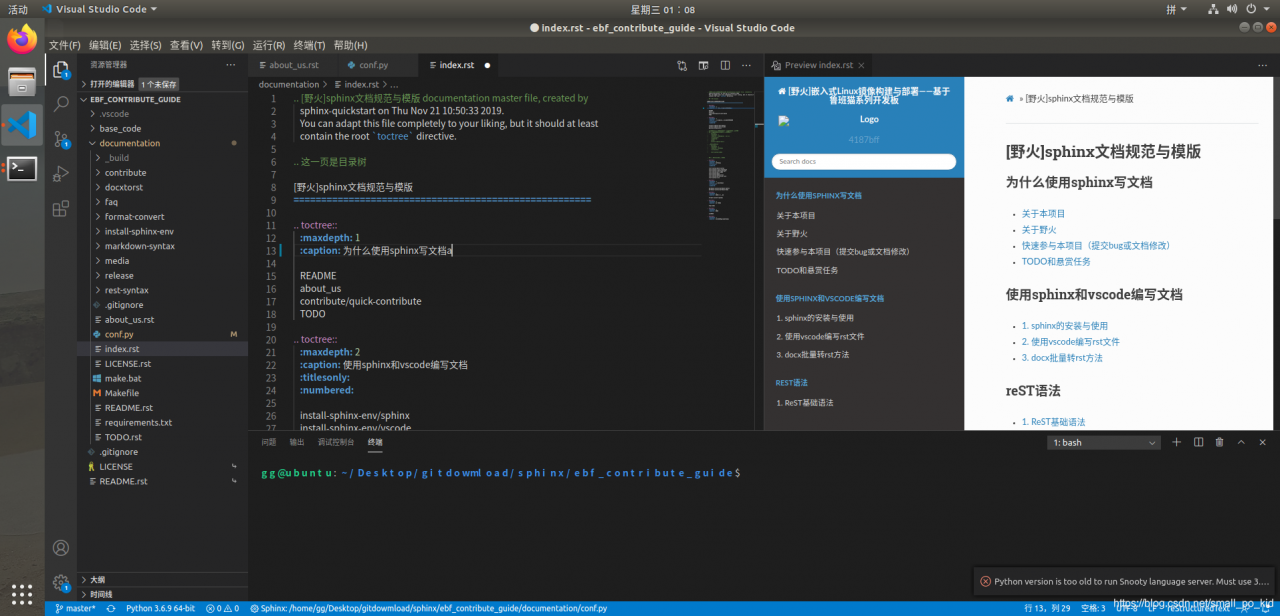Viewport: 1280px width, 616px height.
Task: Click Python 3.6.9 64-bit interpreter in status bar
Action: coord(160,608)
